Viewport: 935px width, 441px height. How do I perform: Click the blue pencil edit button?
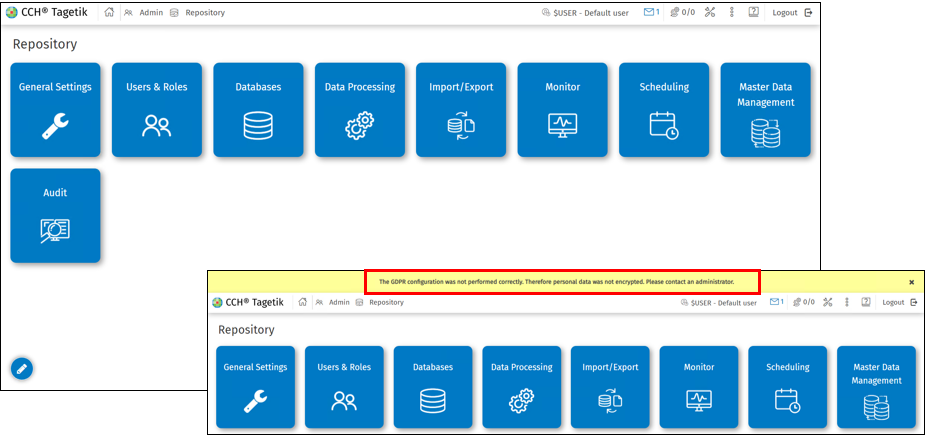pyautogui.click(x=22, y=368)
